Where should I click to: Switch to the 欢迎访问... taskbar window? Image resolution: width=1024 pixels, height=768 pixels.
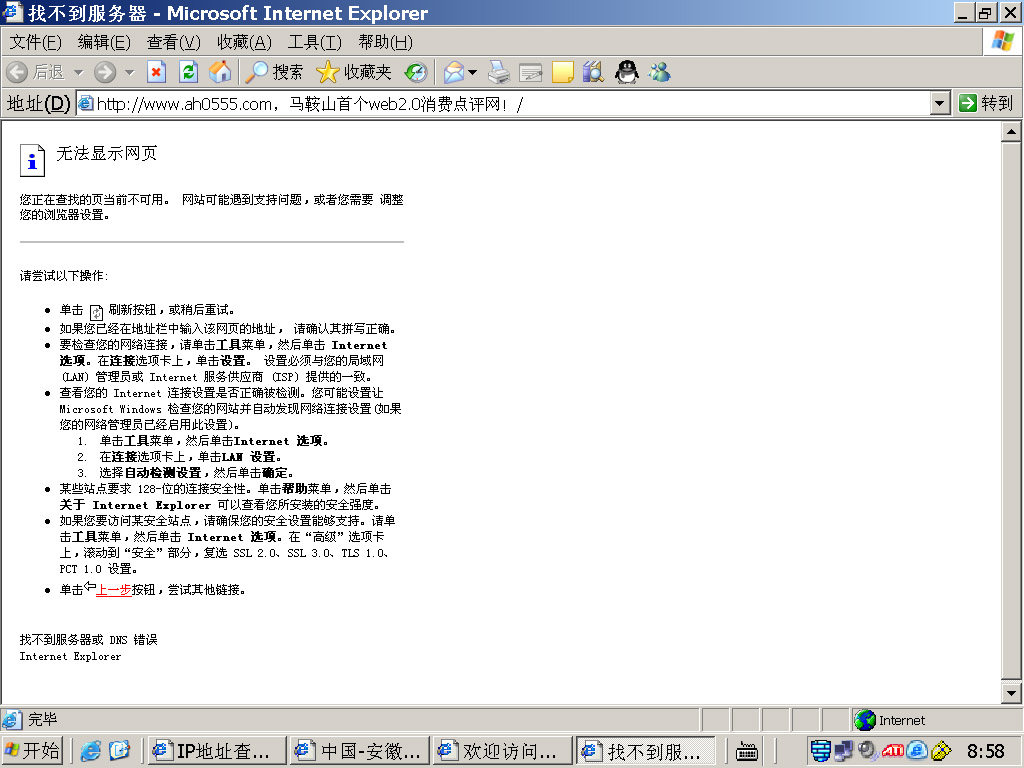tap(503, 751)
